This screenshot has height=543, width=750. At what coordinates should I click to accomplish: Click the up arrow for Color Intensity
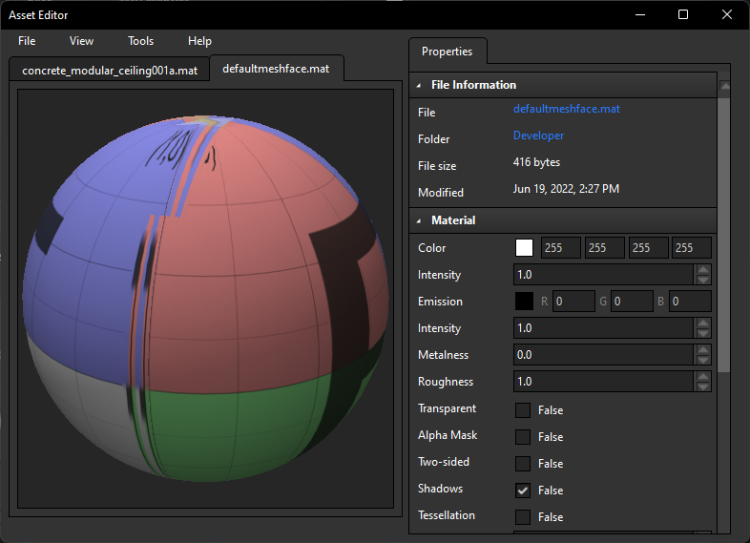coord(703,269)
